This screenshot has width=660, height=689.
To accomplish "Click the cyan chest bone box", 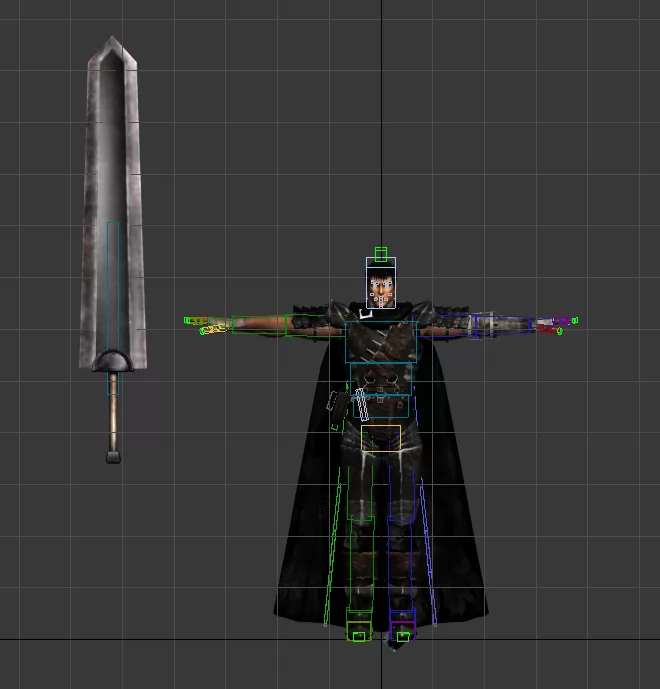I will 380,341.
